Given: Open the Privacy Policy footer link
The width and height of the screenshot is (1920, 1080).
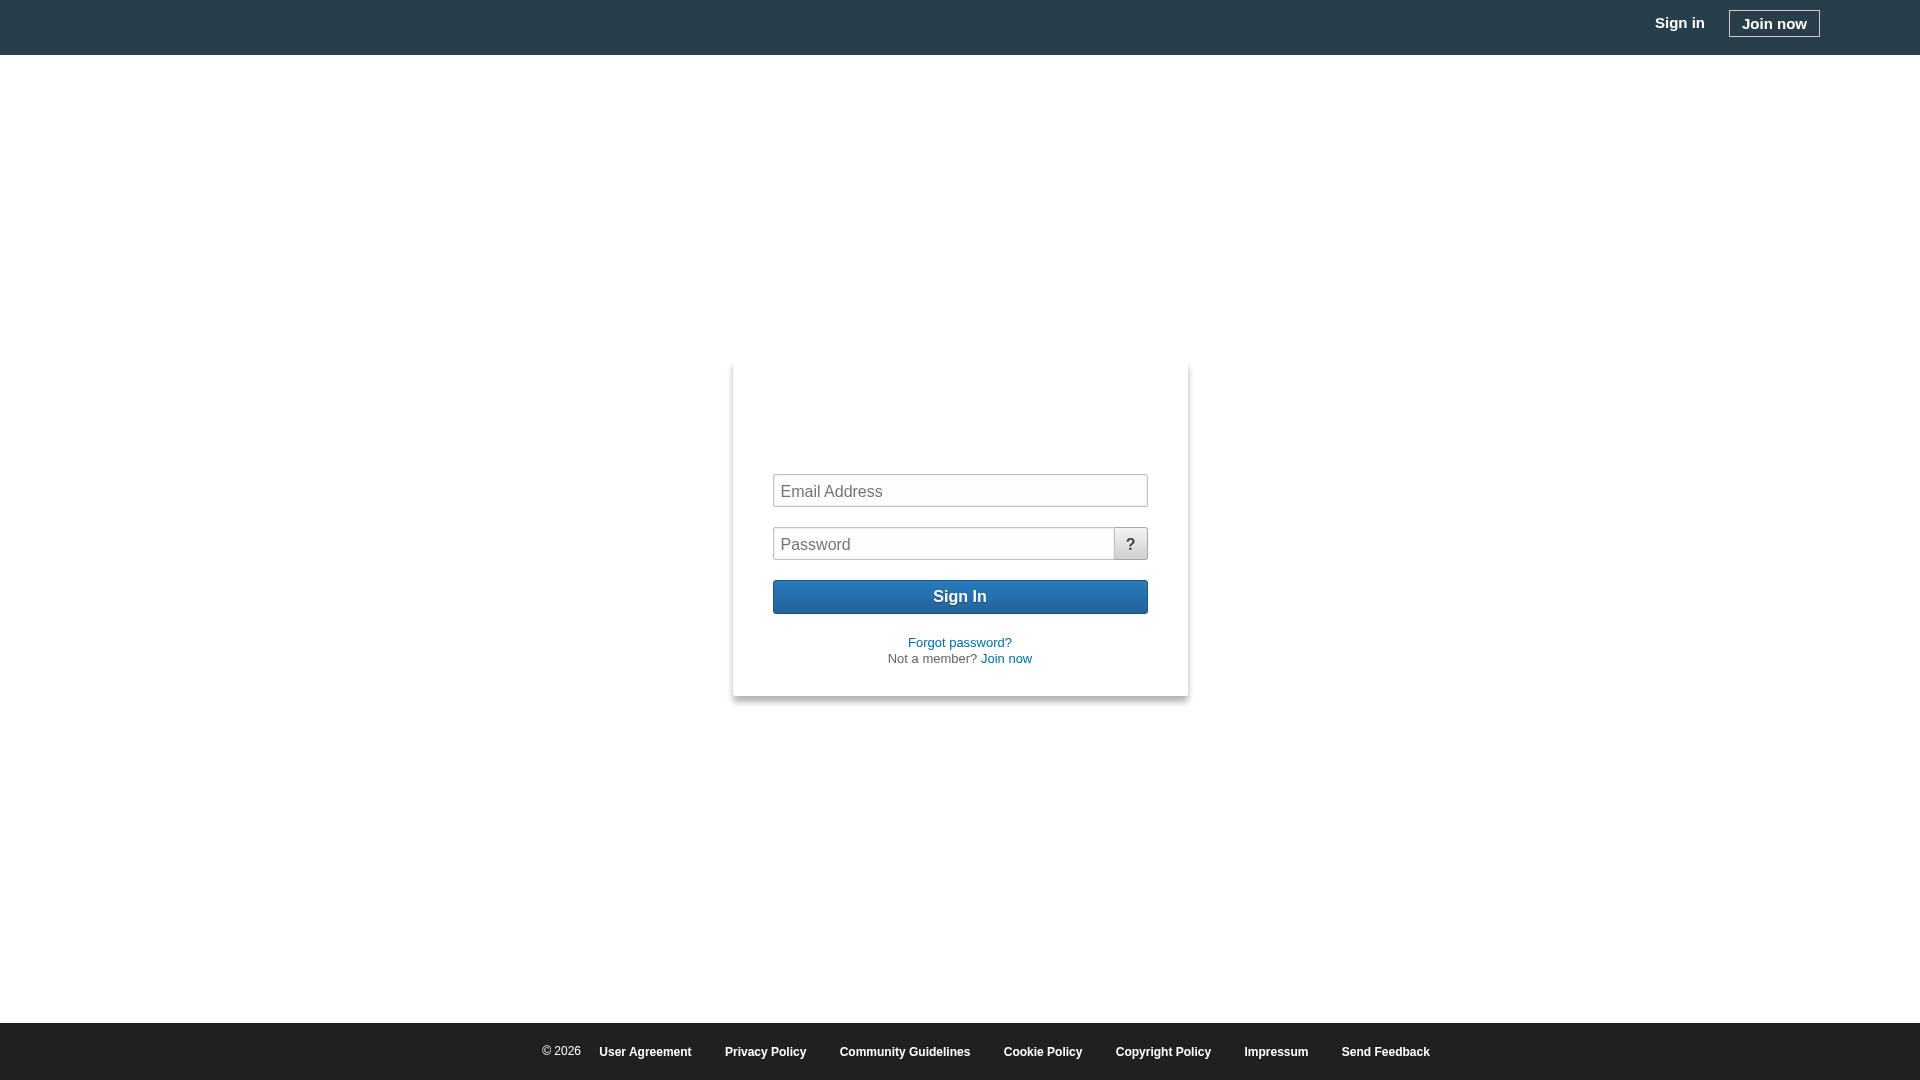Looking at the screenshot, I should pyautogui.click(x=765, y=1052).
